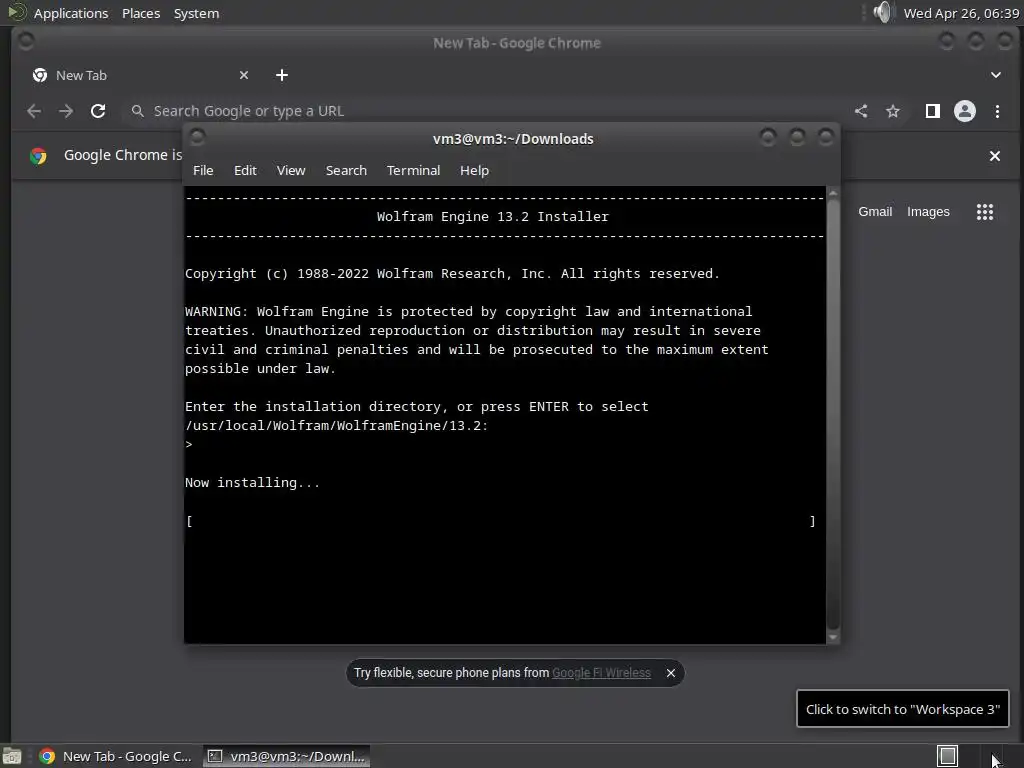1024x768 pixels.
Task: Open a new Chrome tab with plus button
Action: [281, 75]
